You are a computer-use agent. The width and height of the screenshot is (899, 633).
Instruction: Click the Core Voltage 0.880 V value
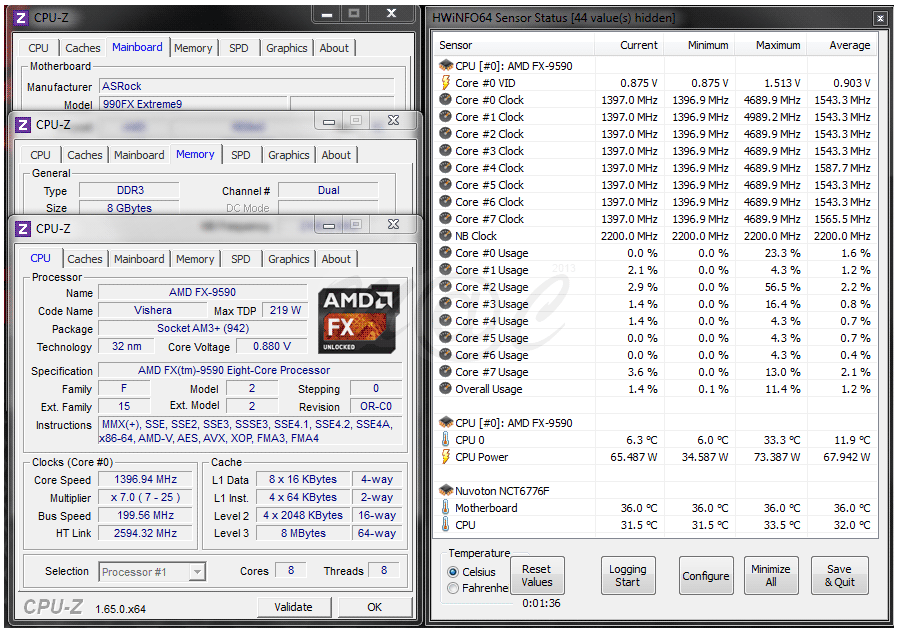tap(271, 346)
